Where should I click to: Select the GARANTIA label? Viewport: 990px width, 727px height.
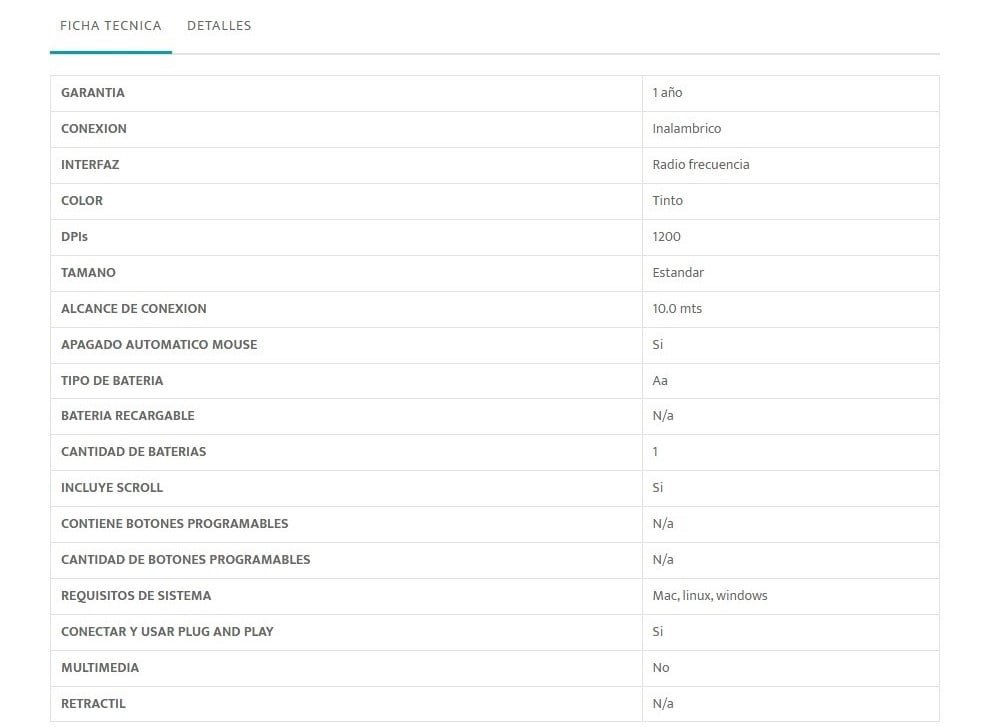point(93,93)
